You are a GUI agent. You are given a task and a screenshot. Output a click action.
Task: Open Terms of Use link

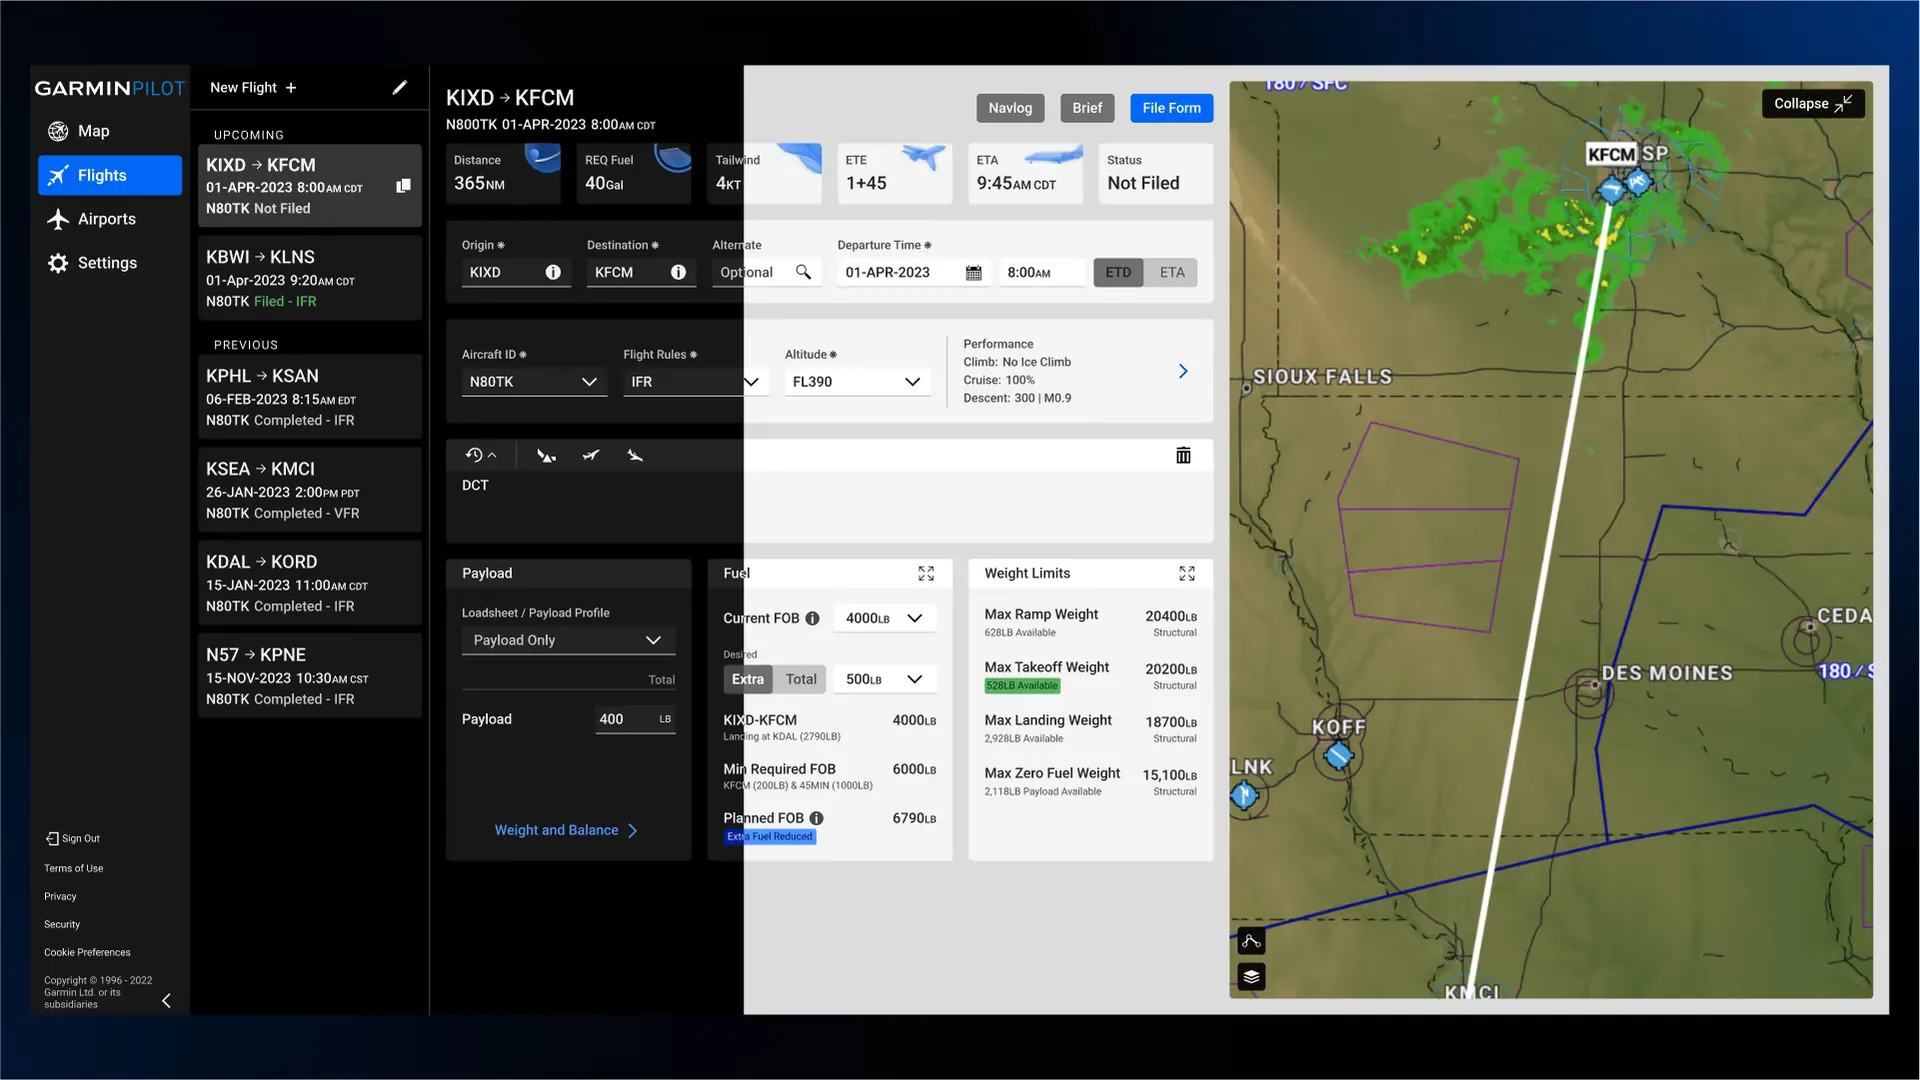73,868
